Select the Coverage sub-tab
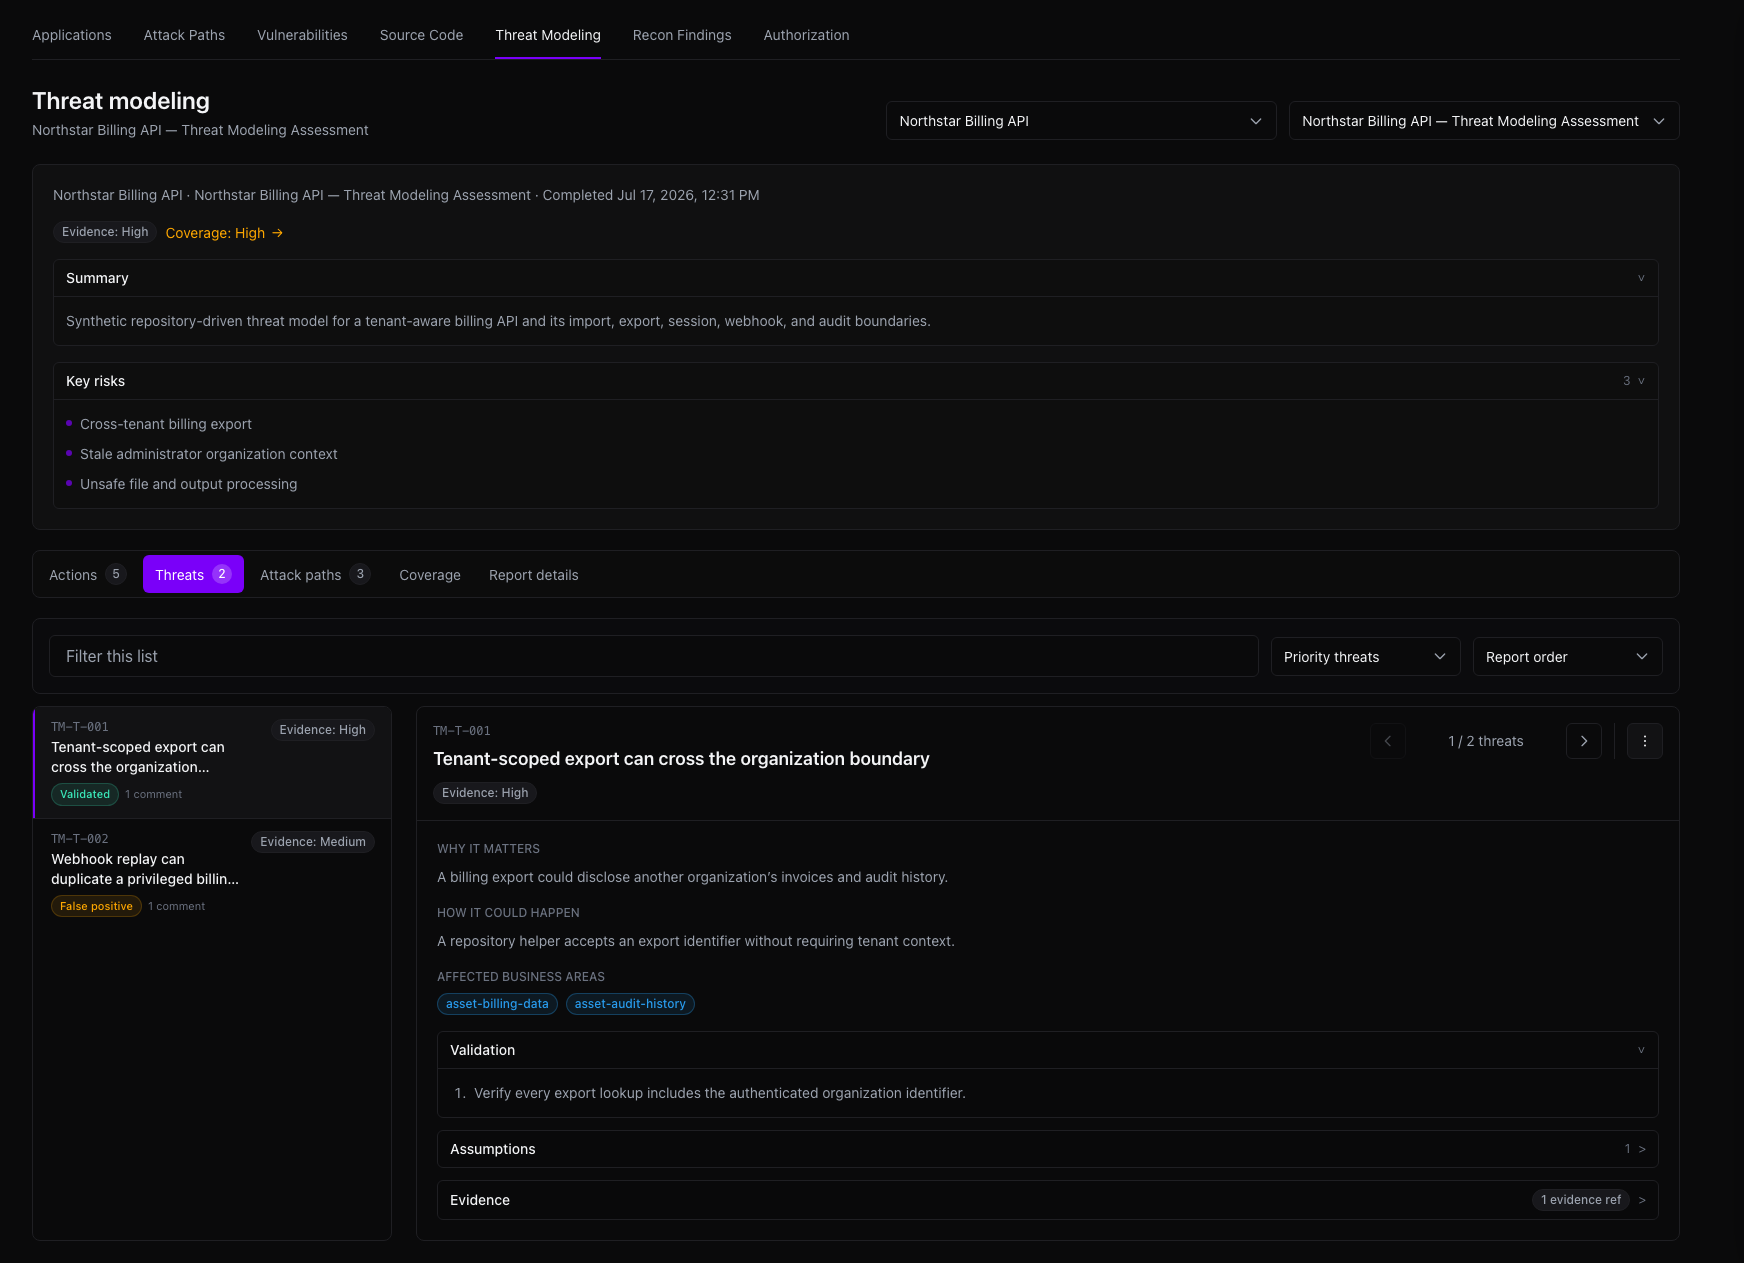Screen dimensions: 1744x1263 pos(430,575)
